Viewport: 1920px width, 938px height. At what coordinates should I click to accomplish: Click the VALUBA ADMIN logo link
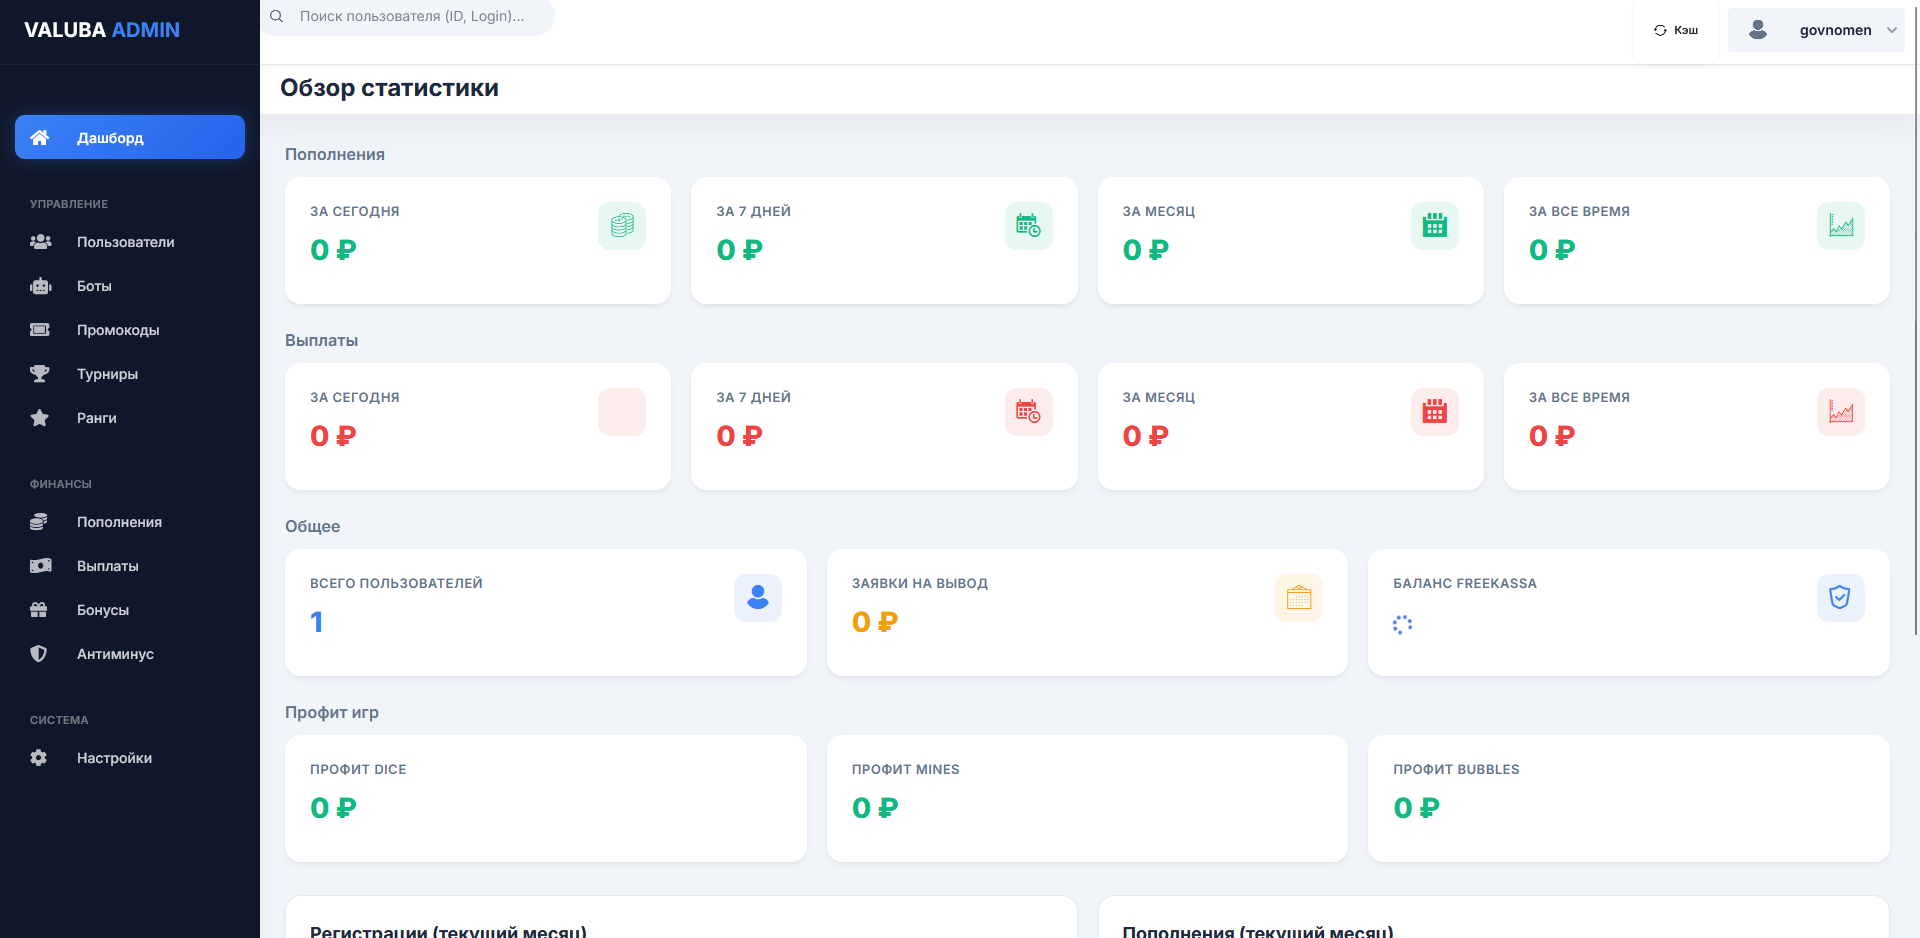click(102, 30)
